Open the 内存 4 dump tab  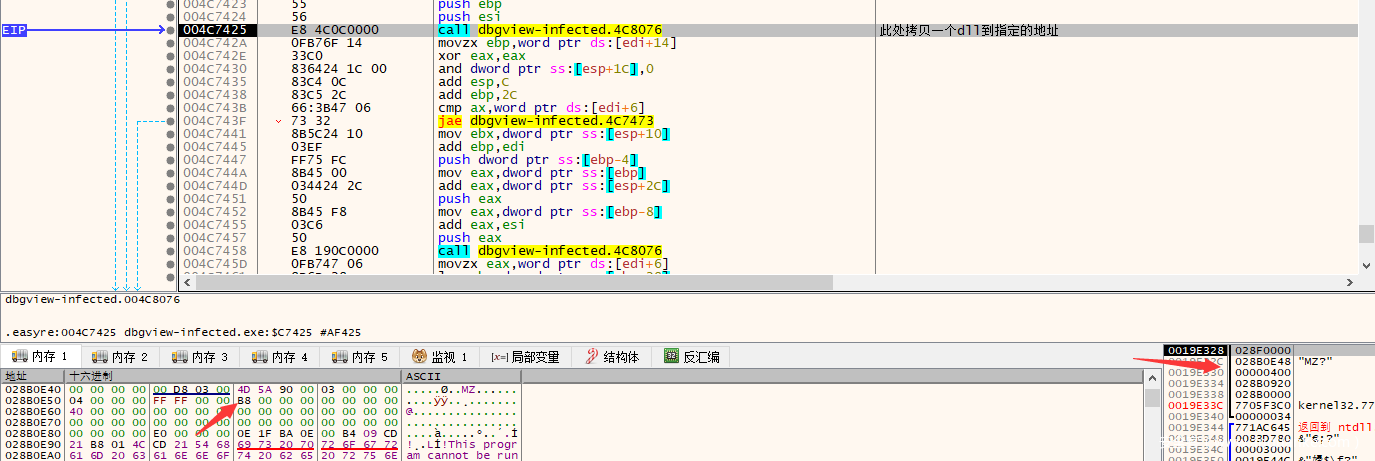pos(281,357)
